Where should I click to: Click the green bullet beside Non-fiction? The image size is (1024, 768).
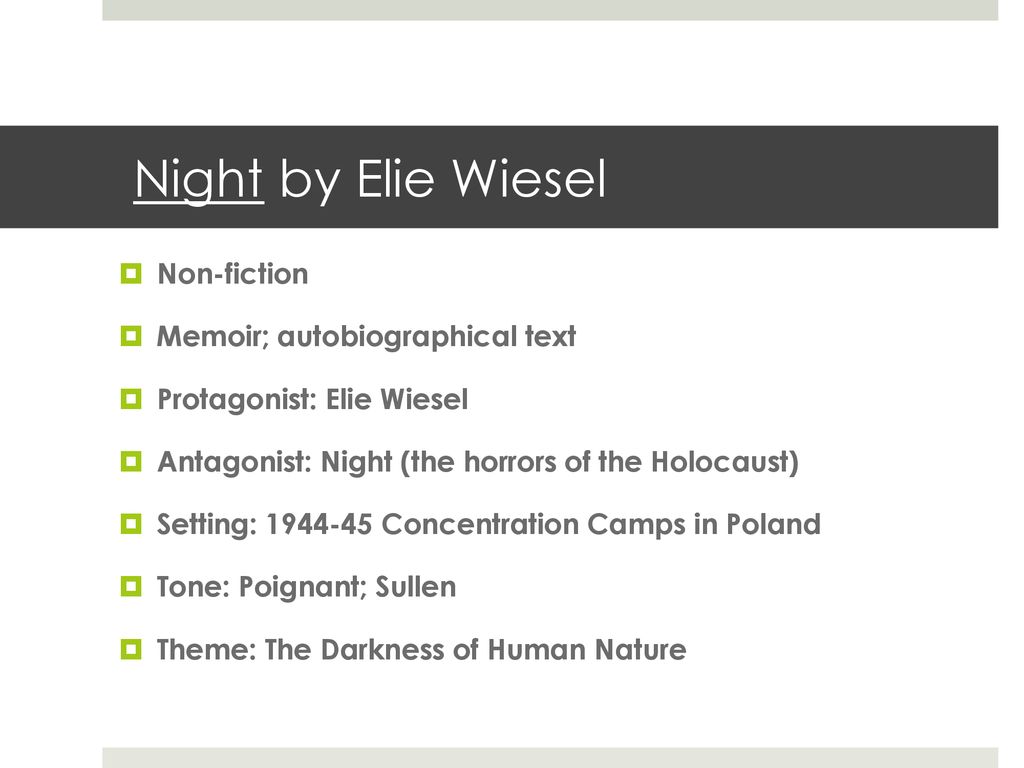pos(131,274)
